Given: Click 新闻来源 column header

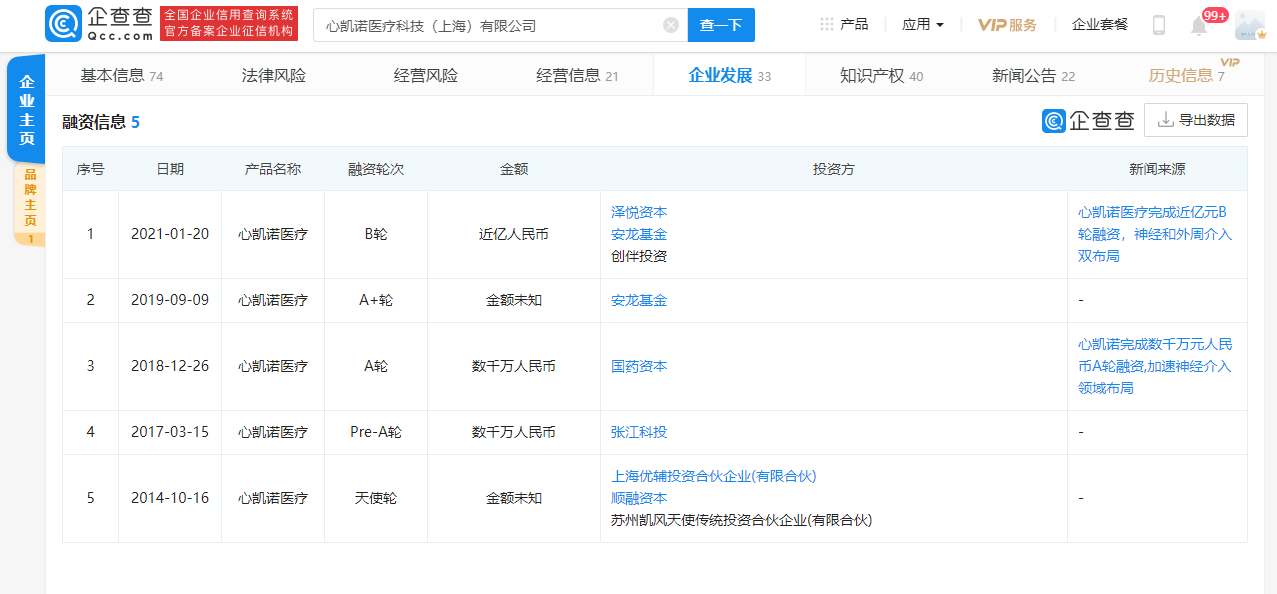Looking at the screenshot, I should [x=1157, y=169].
